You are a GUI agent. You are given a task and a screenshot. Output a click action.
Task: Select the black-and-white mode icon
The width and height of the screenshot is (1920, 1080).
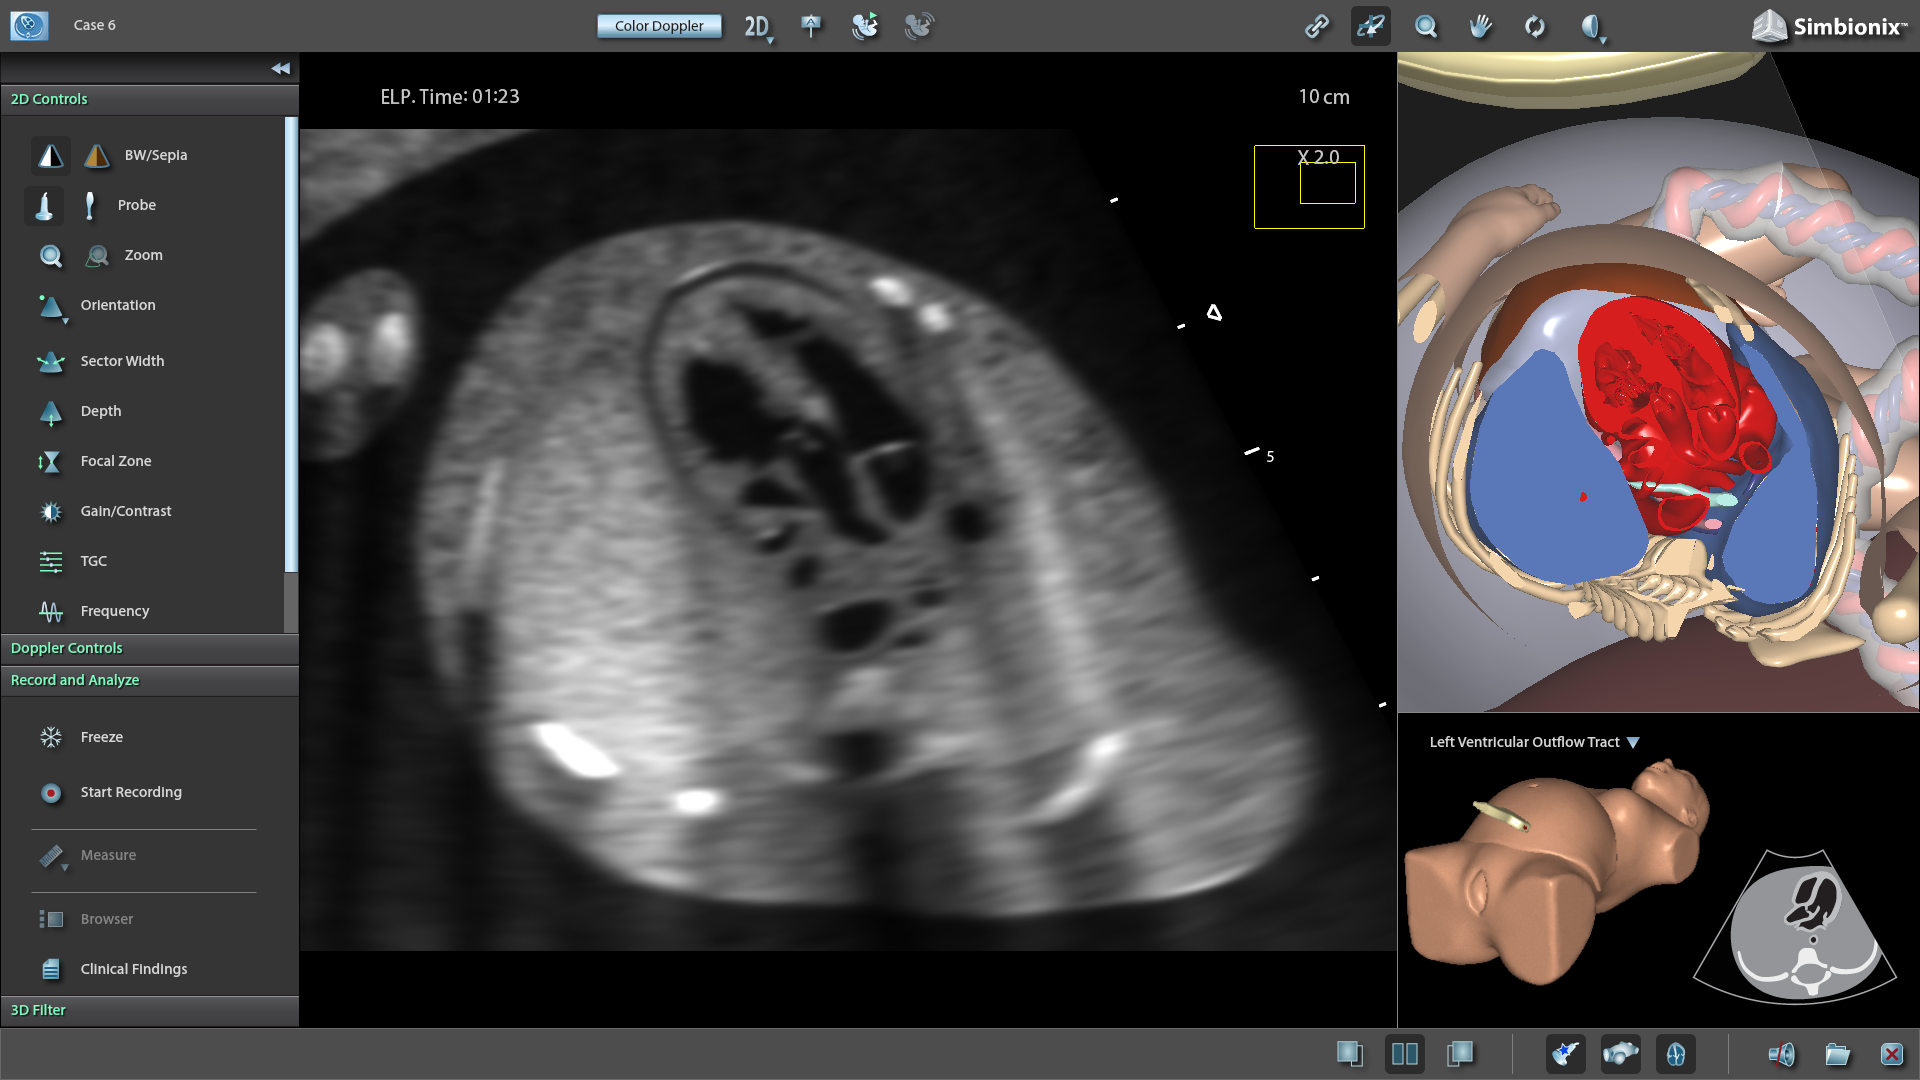click(50, 155)
